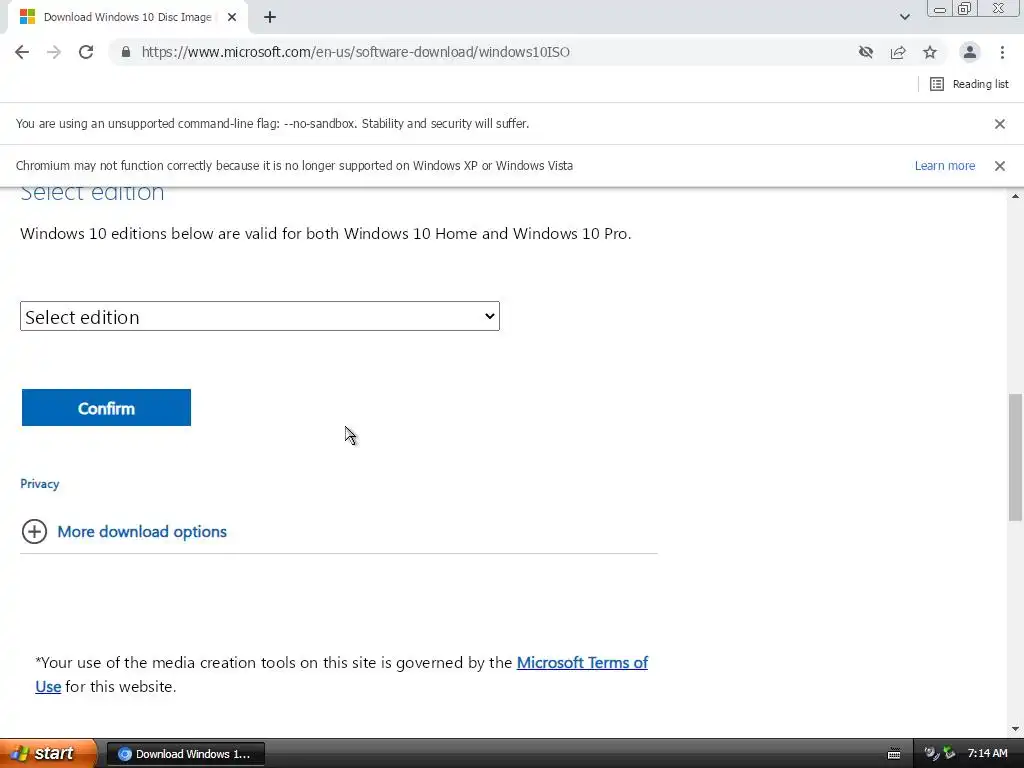Image resolution: width=1024 pixels, height=768 pixels.
Task: Expand More download options
Action: [124, 532]
